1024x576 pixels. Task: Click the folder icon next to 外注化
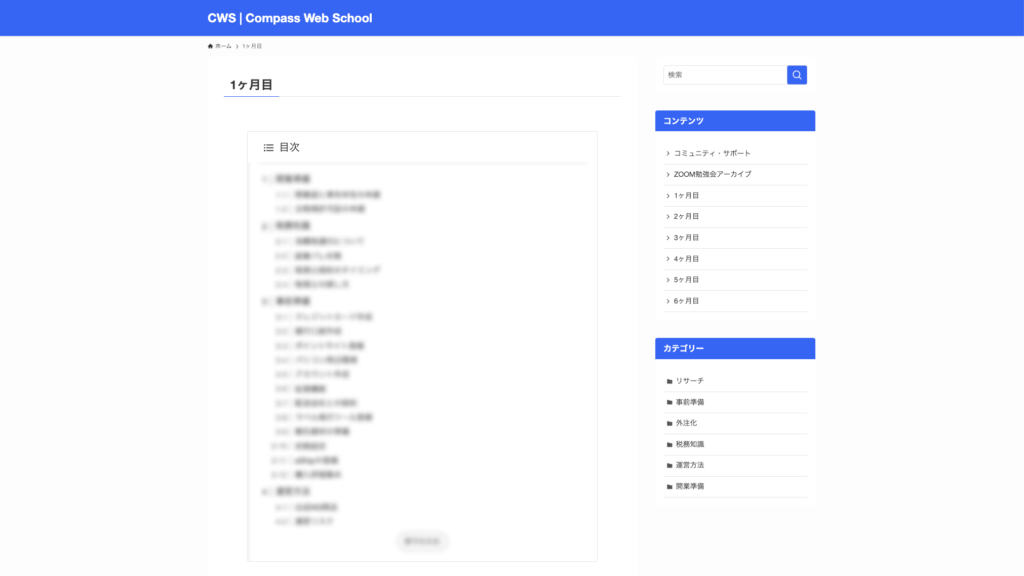[670, 423]
